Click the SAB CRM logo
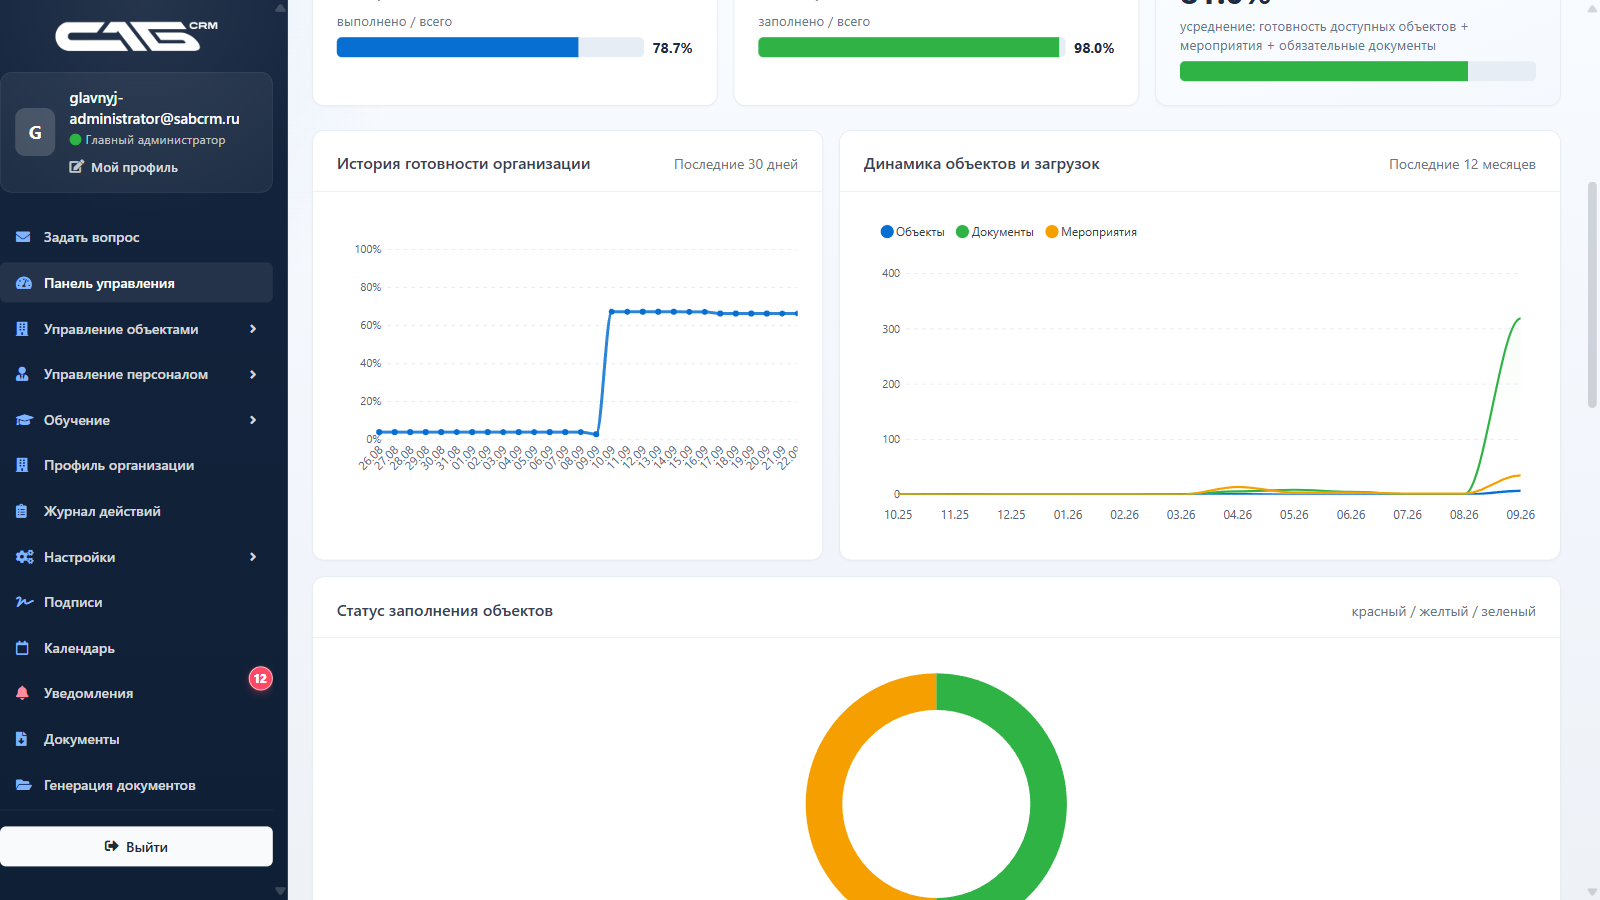 pyautogui.click(x=136, y=36)
